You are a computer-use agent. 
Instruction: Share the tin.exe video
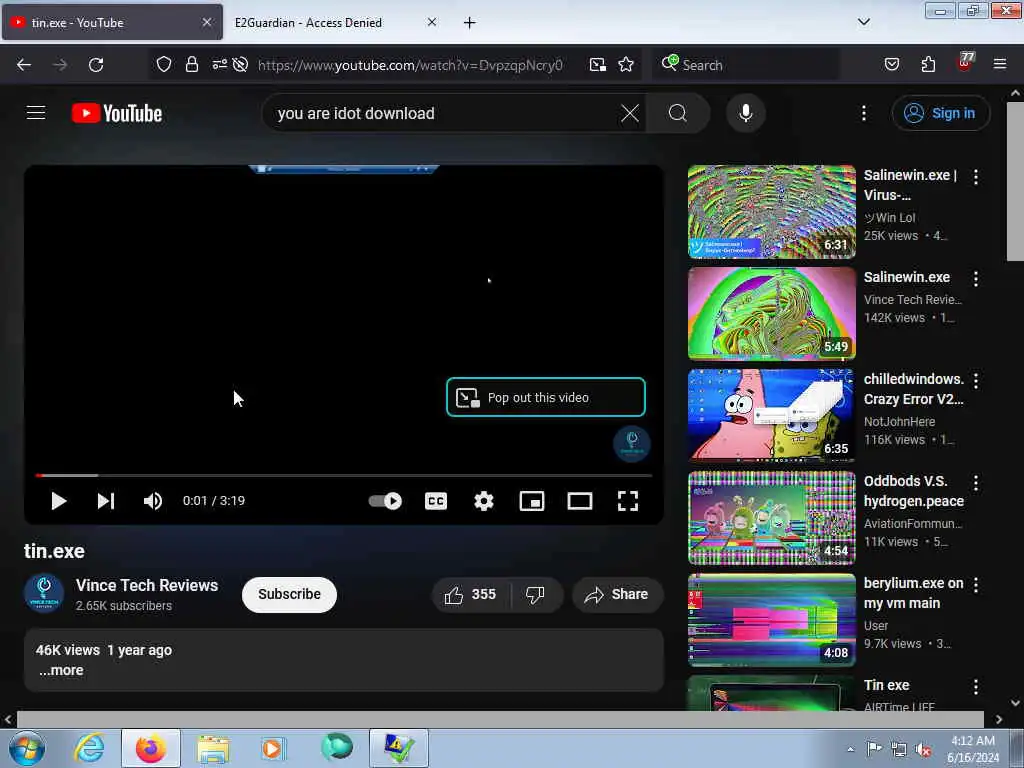[617, 594]
